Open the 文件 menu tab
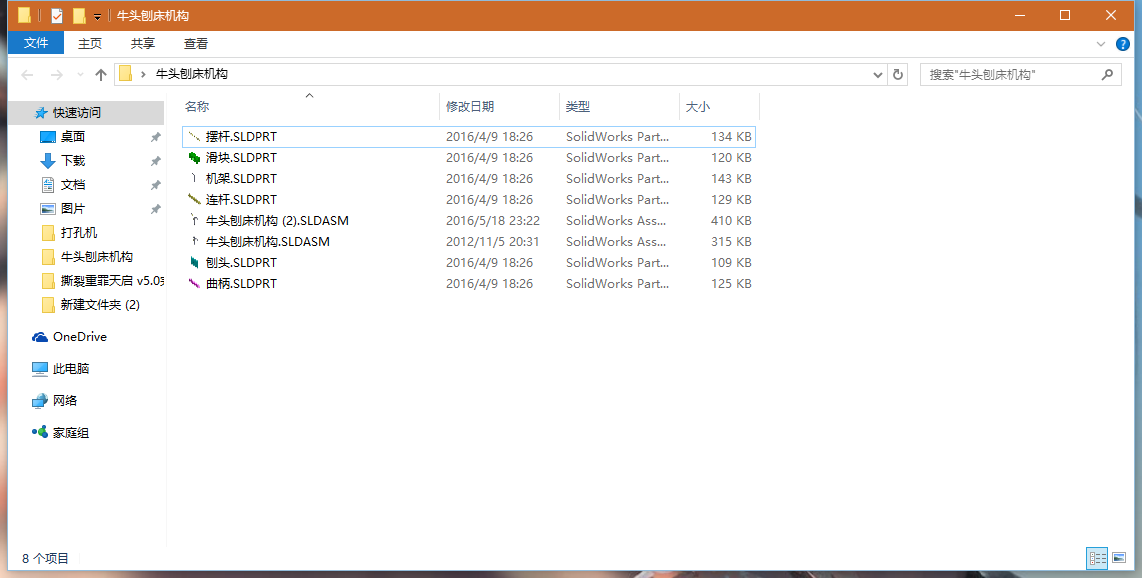The width and height of the screenshot is (1142, 578). coord(36,43)
